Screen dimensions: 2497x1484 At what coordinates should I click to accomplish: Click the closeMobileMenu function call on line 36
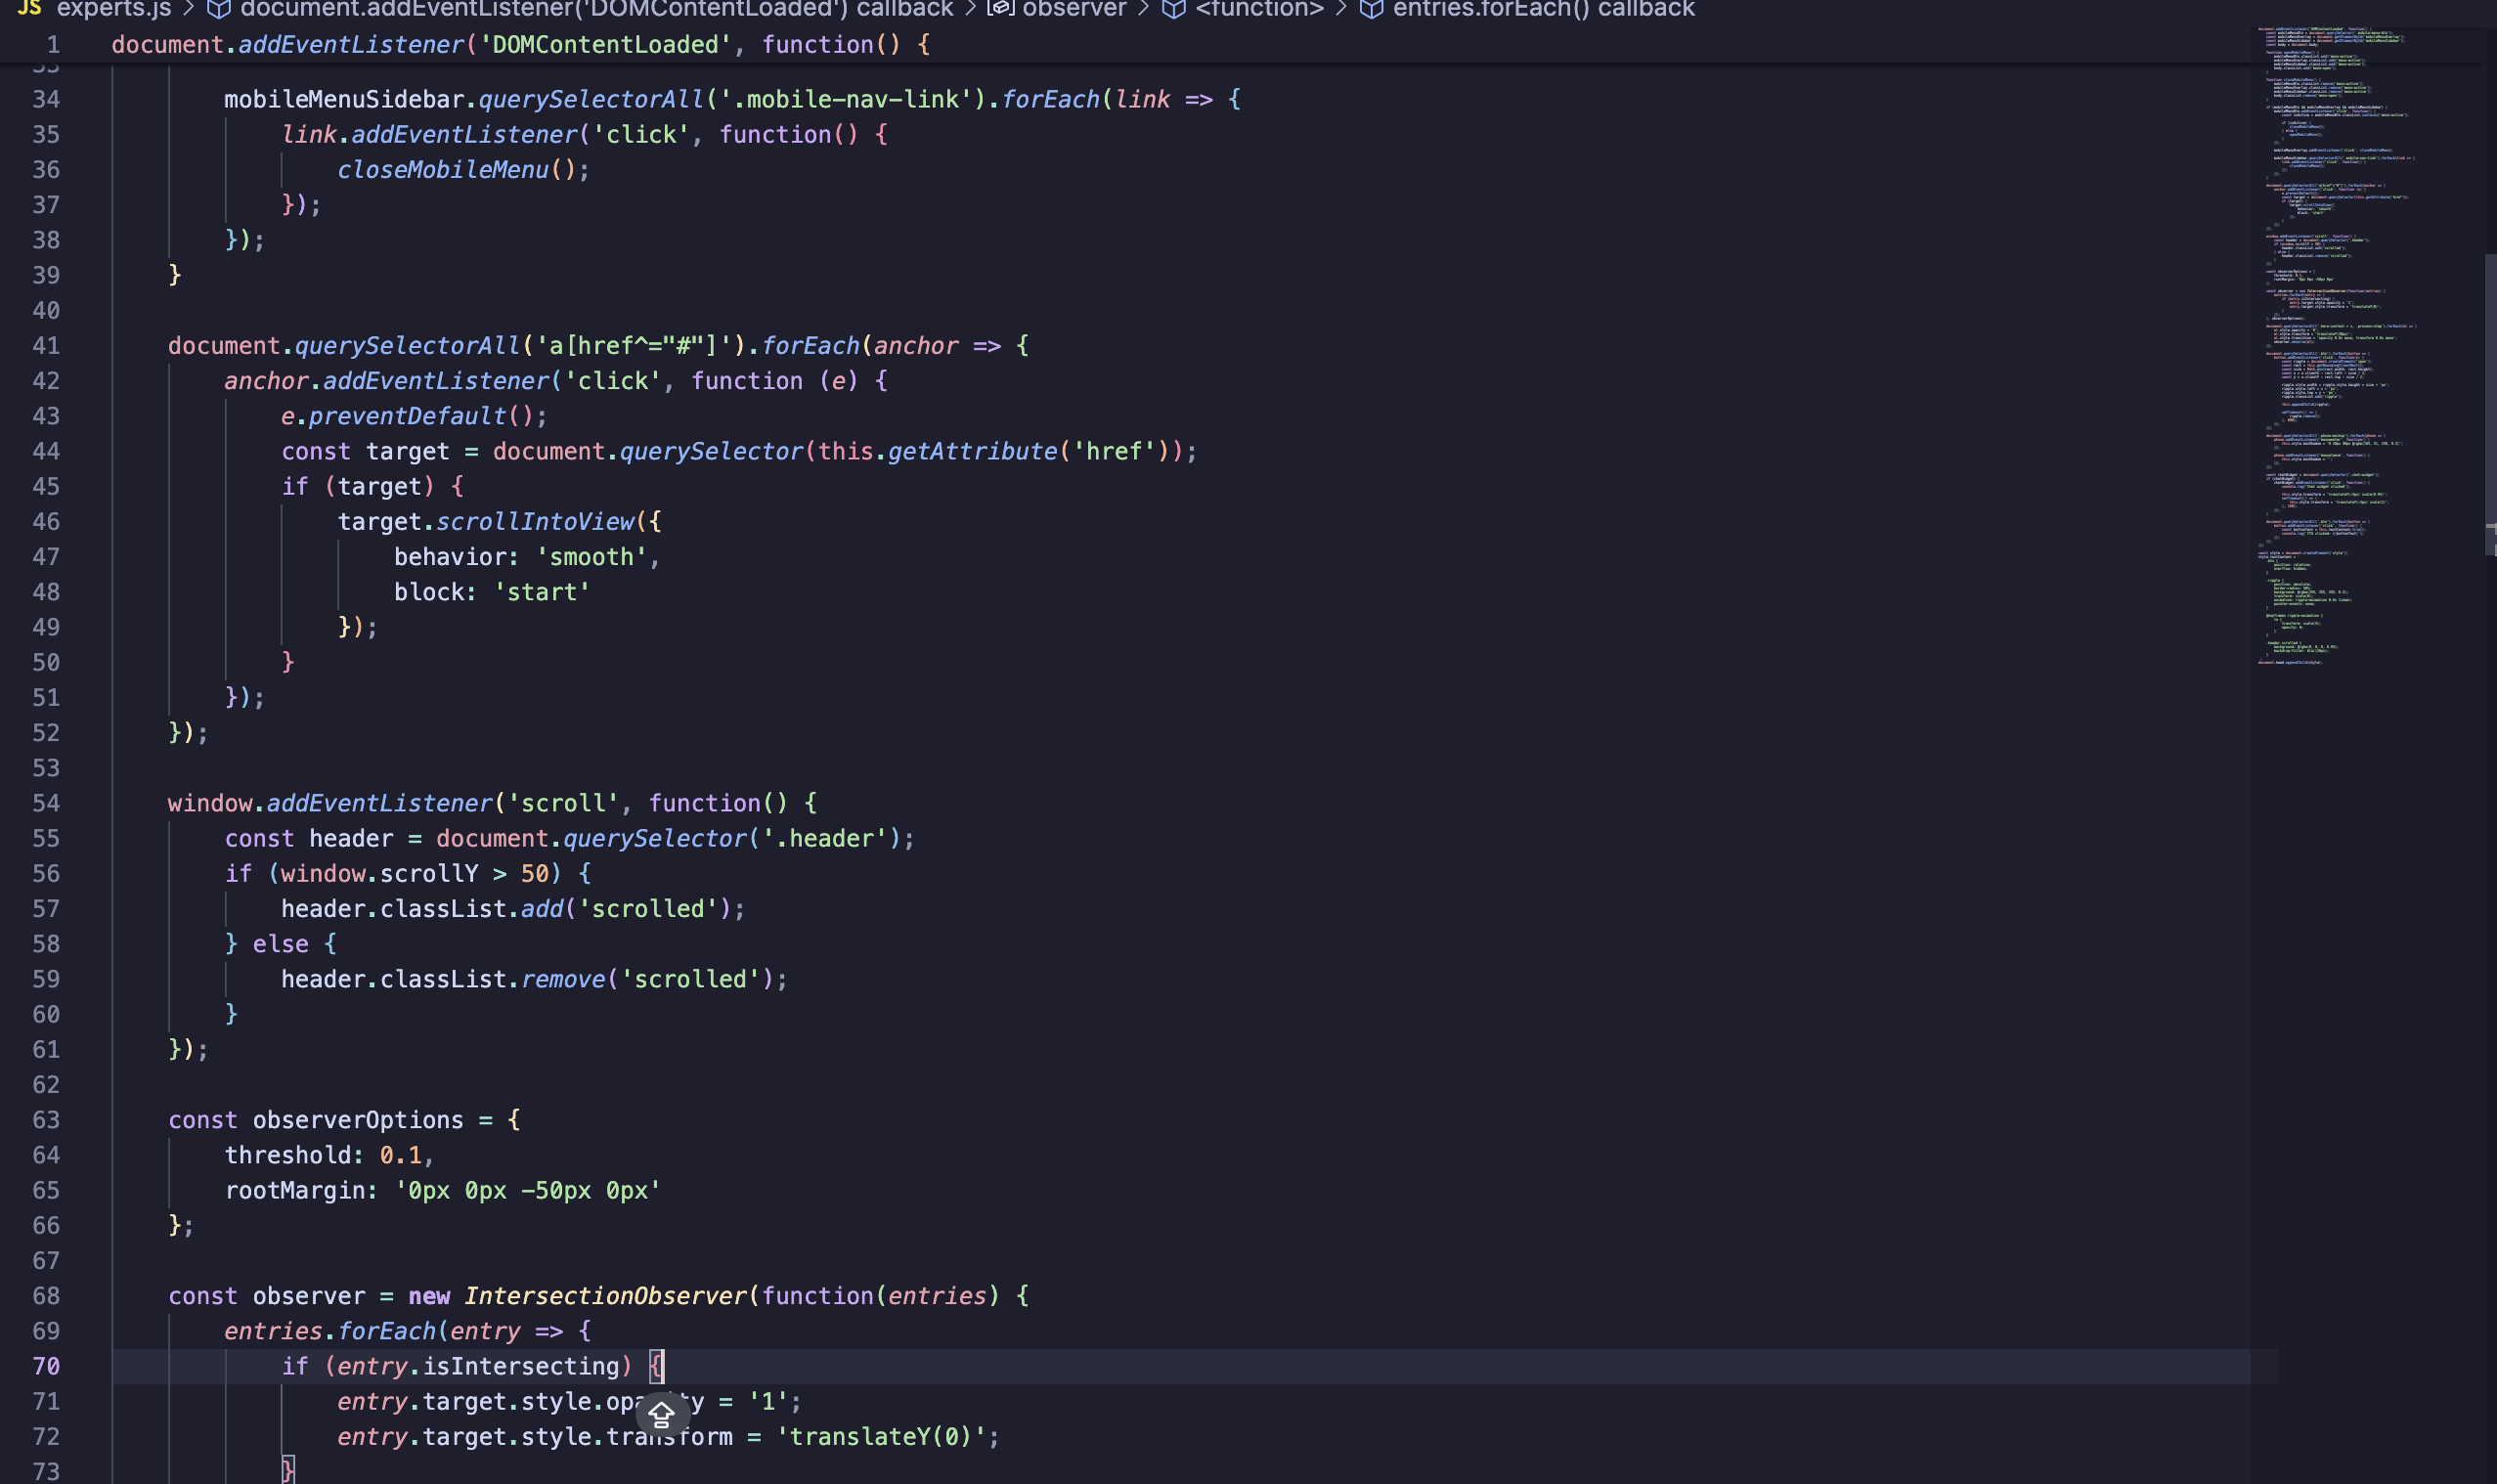(442, 170)
